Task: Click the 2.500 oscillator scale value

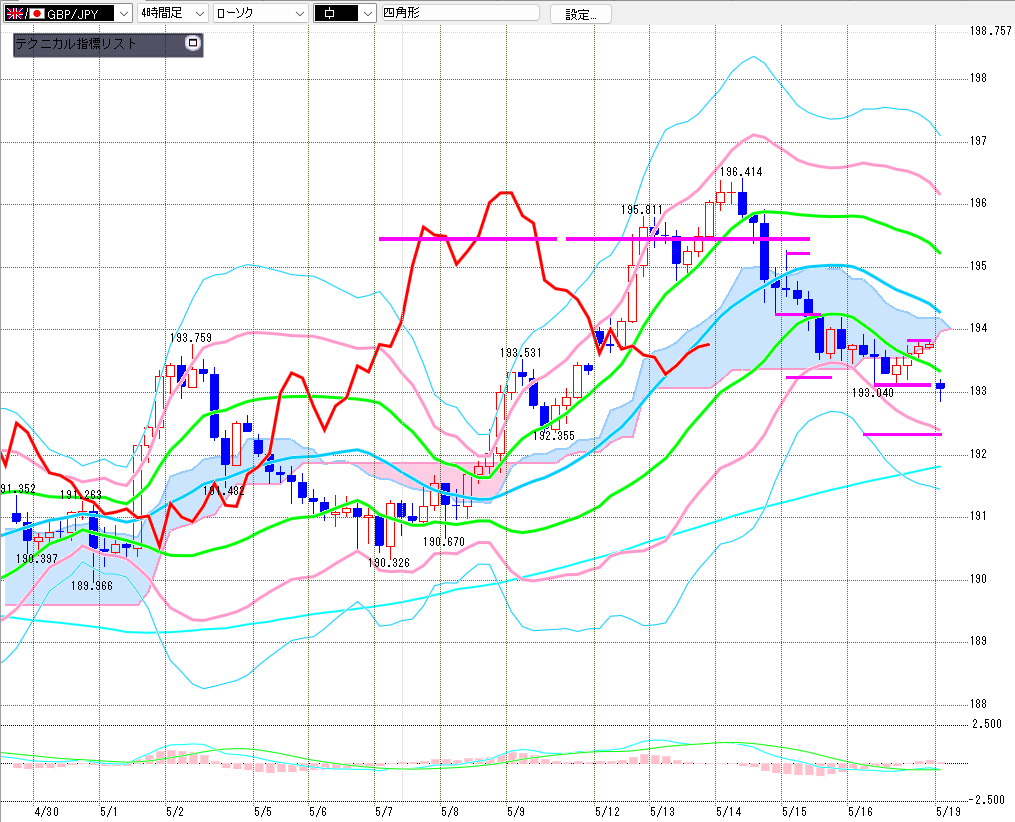Action: coord(987,724)
